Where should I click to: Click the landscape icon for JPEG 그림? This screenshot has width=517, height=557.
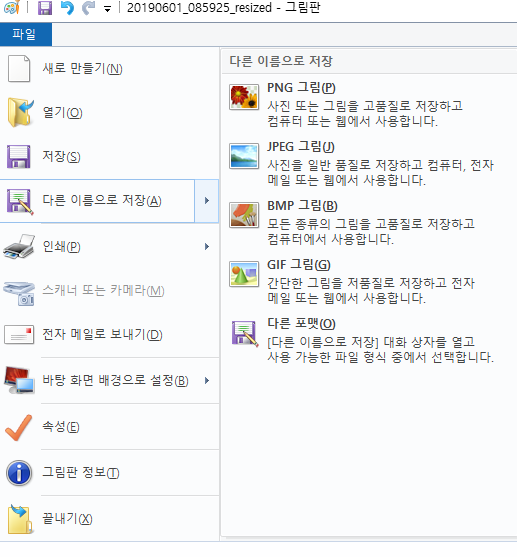click(244, 156)
